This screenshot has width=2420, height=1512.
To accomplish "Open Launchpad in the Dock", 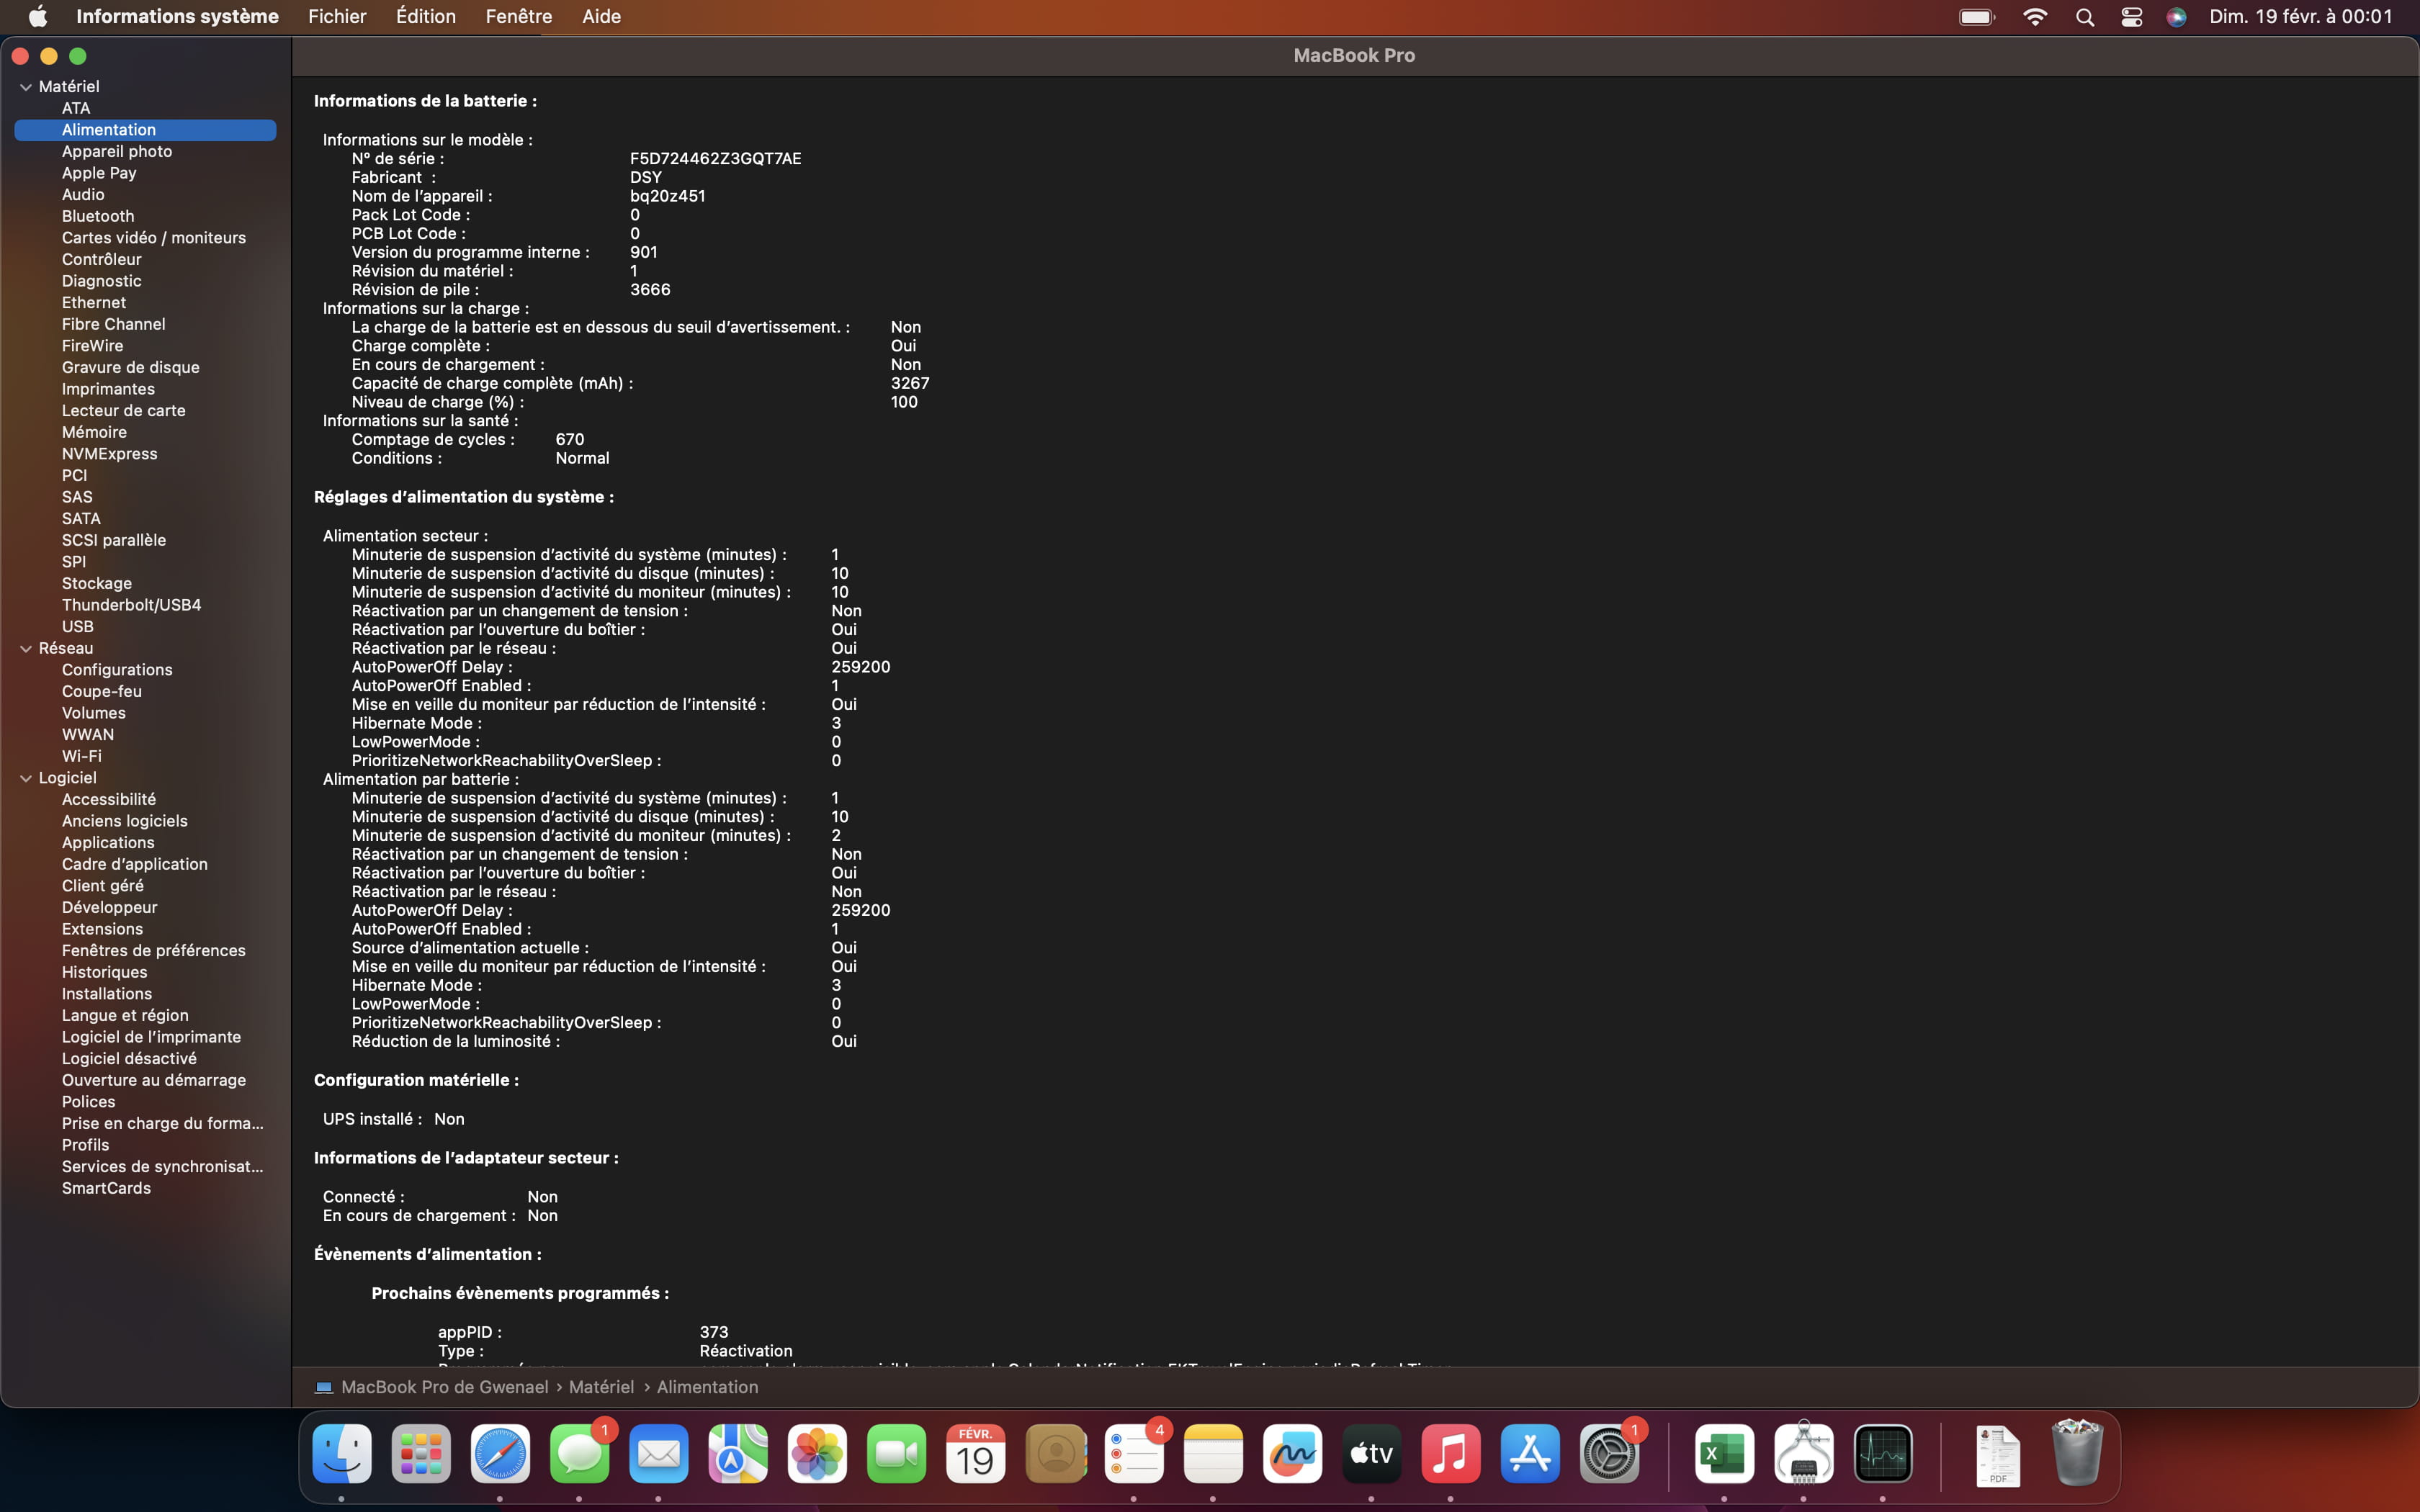I will point(421,1453).
